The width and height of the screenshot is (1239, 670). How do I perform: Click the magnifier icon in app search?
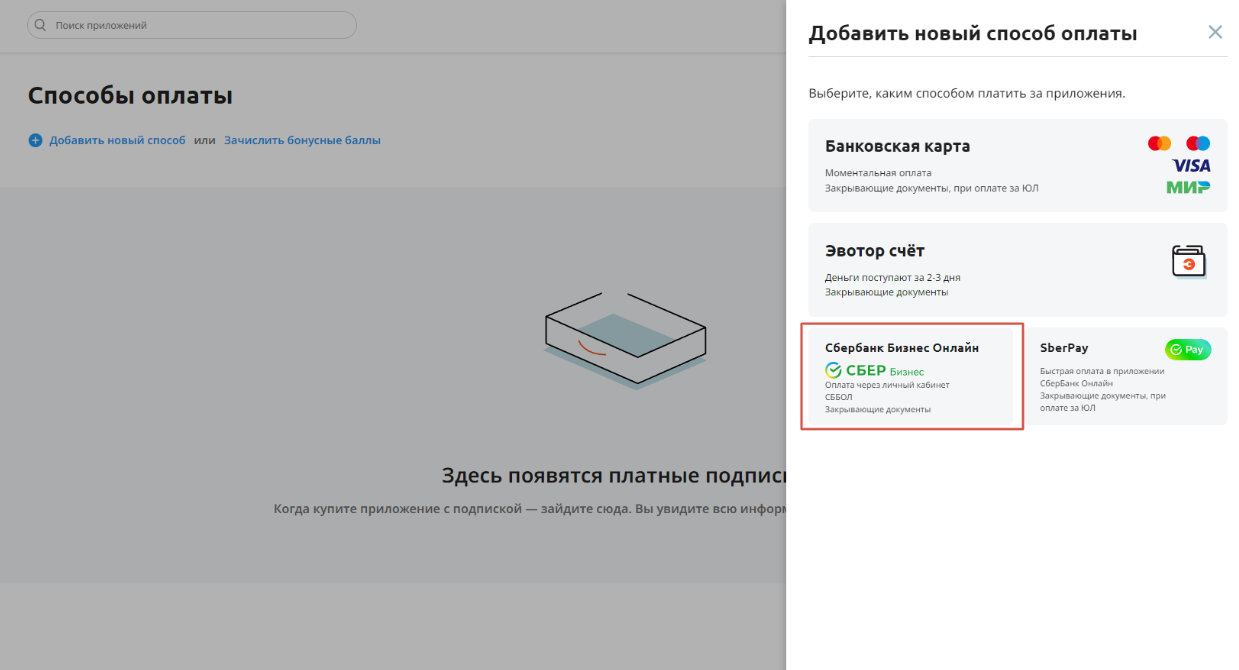pyautogui.click(x=41, y=25)
